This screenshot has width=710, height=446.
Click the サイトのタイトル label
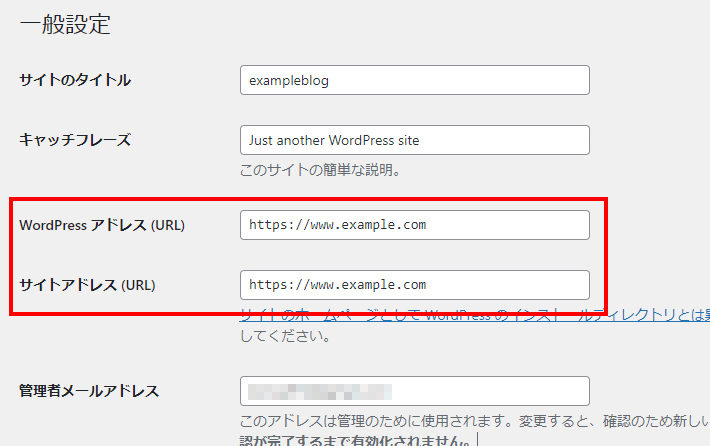pyautogui.click(x=75, y=80)
